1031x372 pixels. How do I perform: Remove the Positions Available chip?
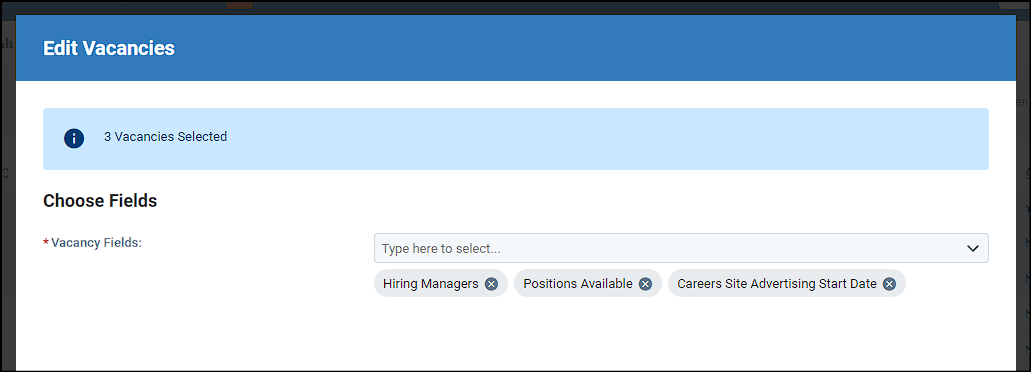coord(645,284)
